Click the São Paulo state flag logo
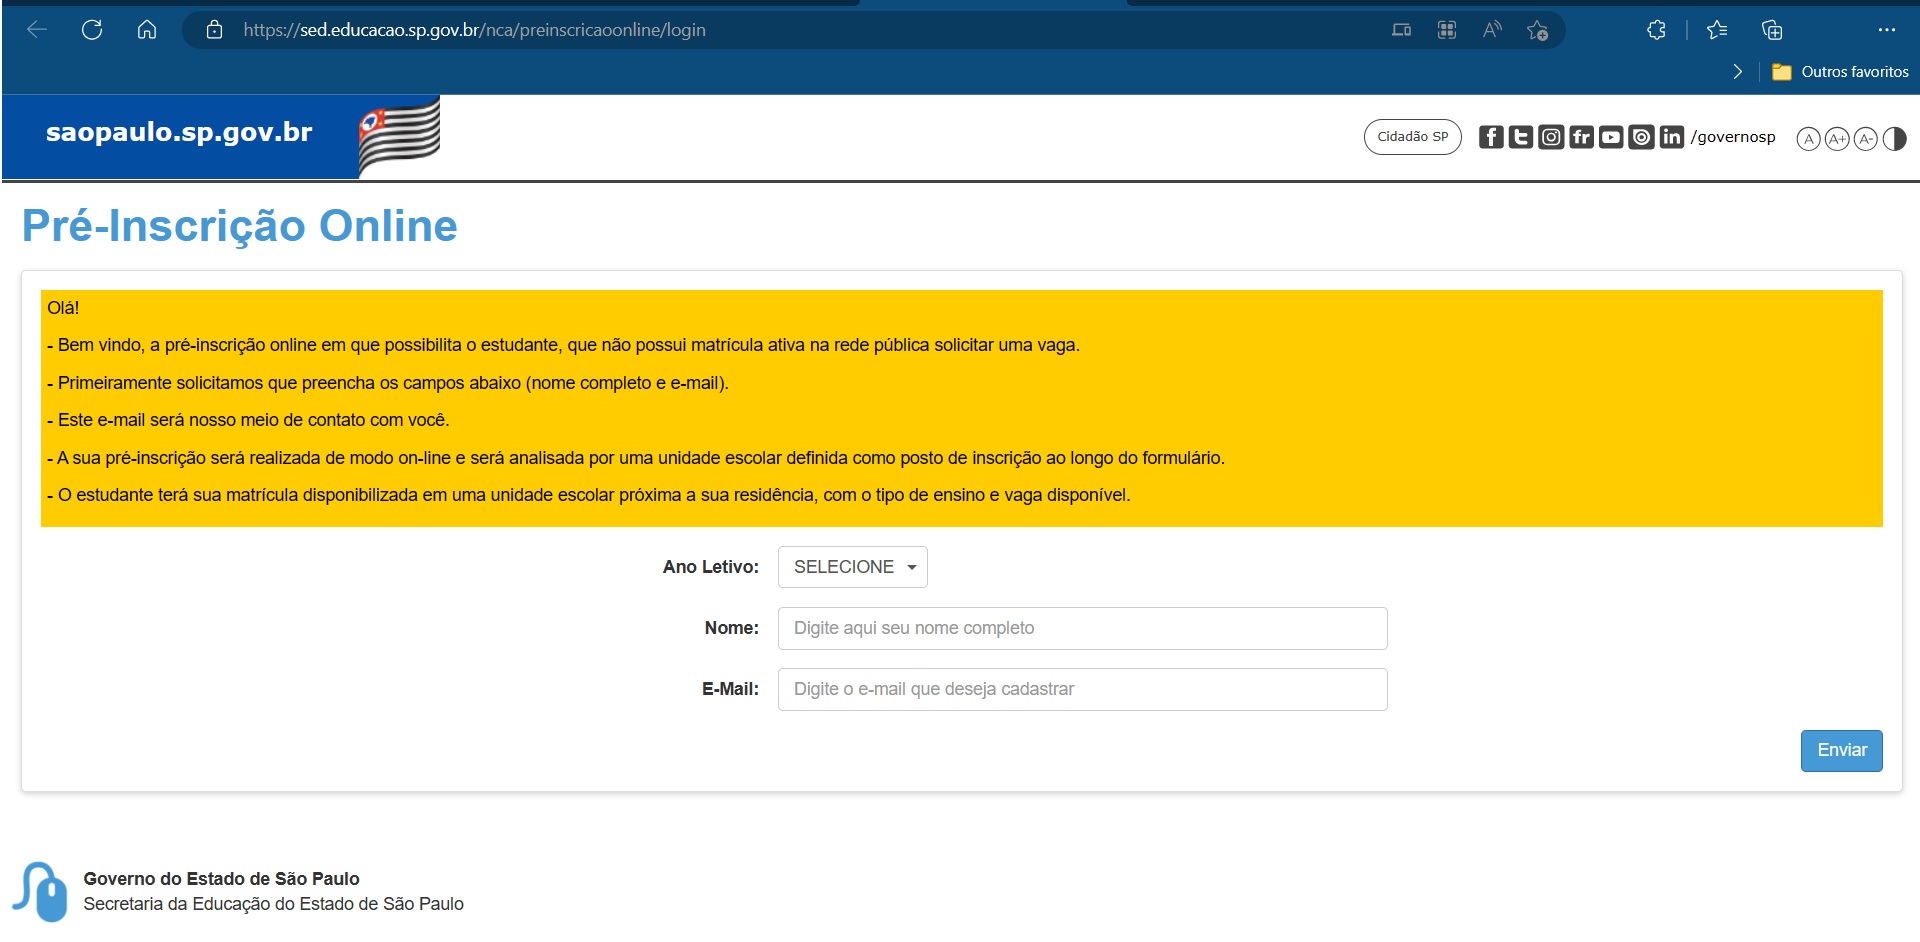 point(400,138)
